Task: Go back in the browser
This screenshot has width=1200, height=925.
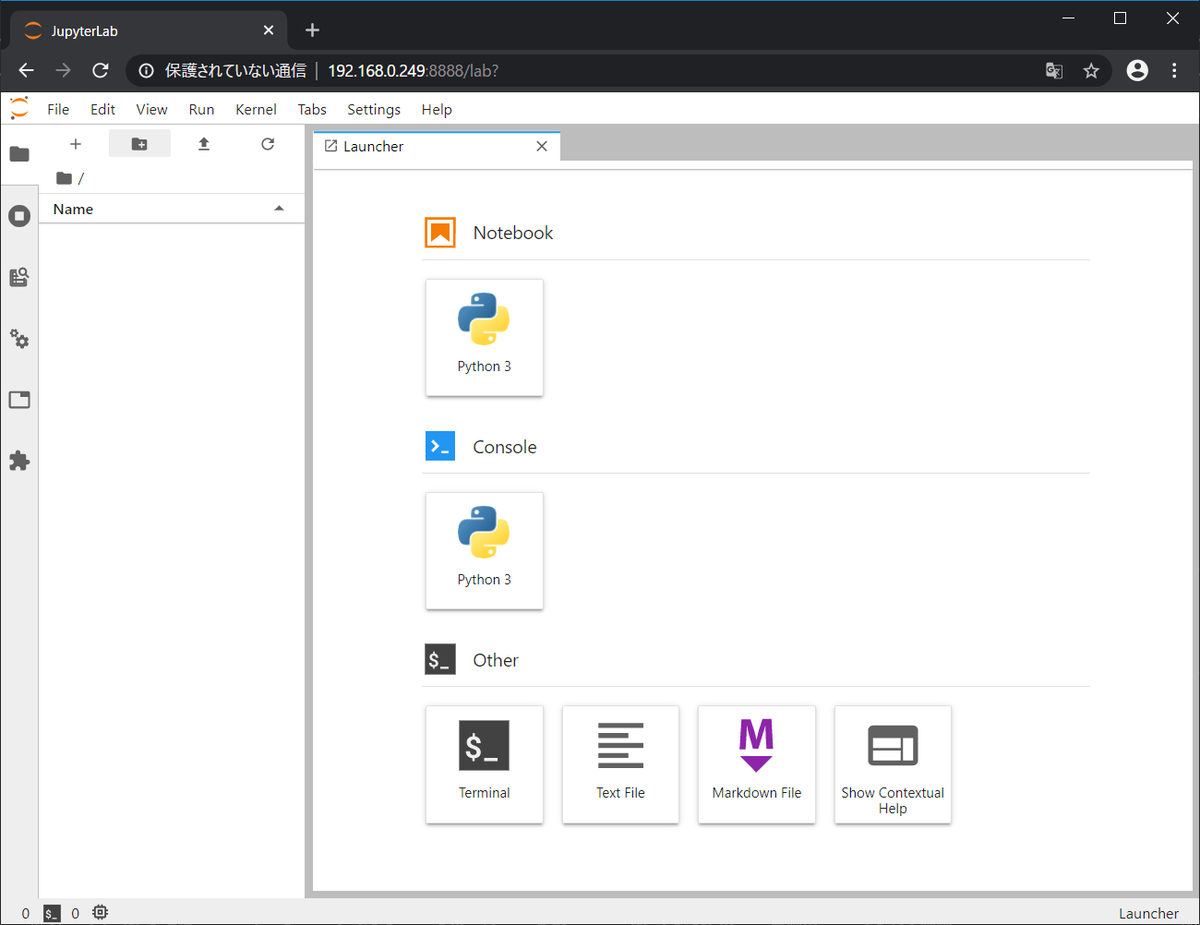Action: click(26, 71)
